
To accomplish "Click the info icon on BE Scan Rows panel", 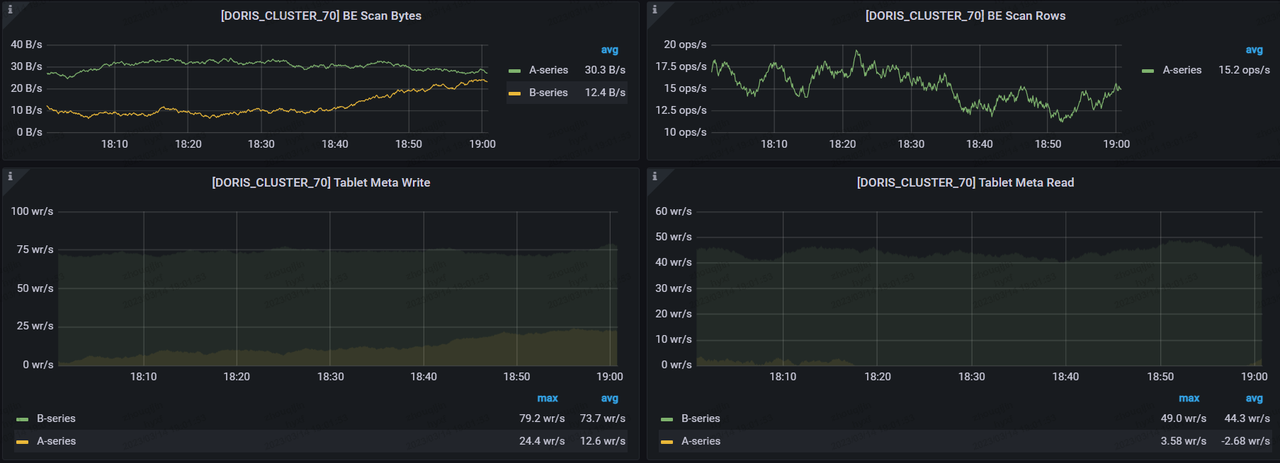I will pyautogui.click(x=655, y=10).
